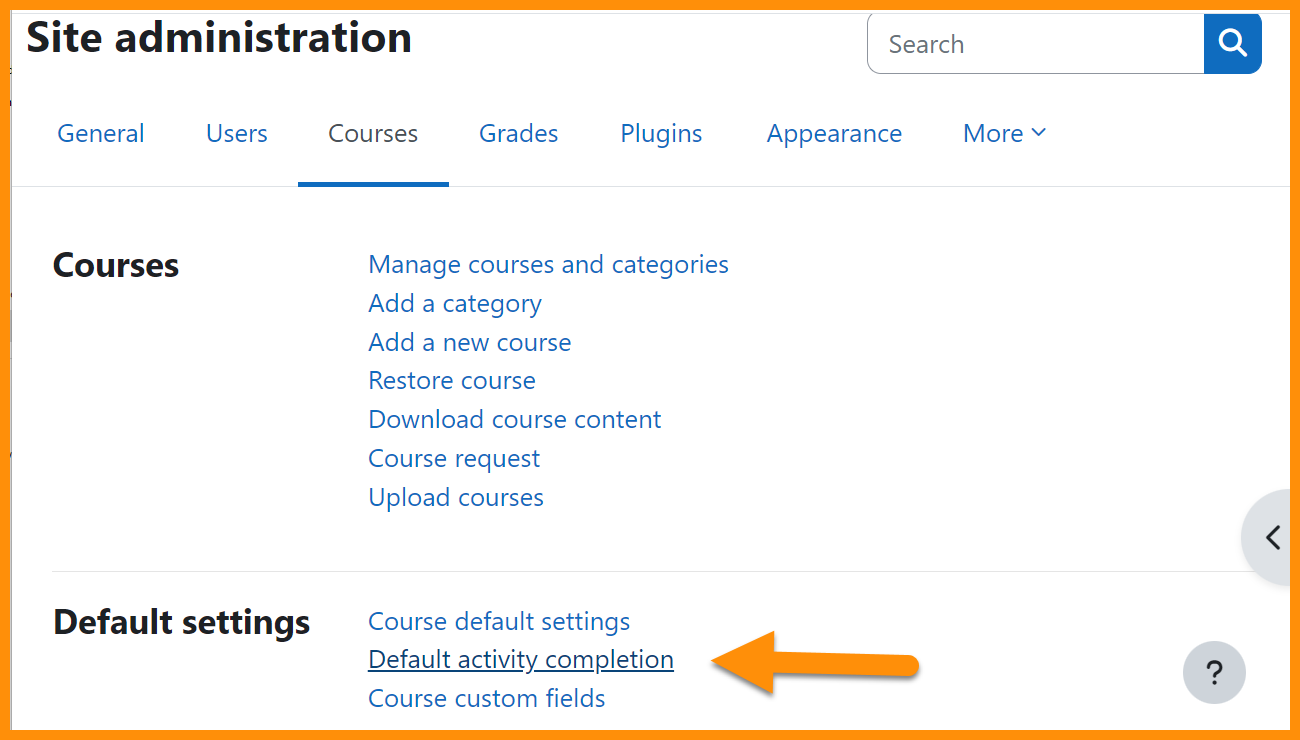The width and height of the screenshot is (1300, 740).
Task: Open Add a new course
Action: (469, 342)
